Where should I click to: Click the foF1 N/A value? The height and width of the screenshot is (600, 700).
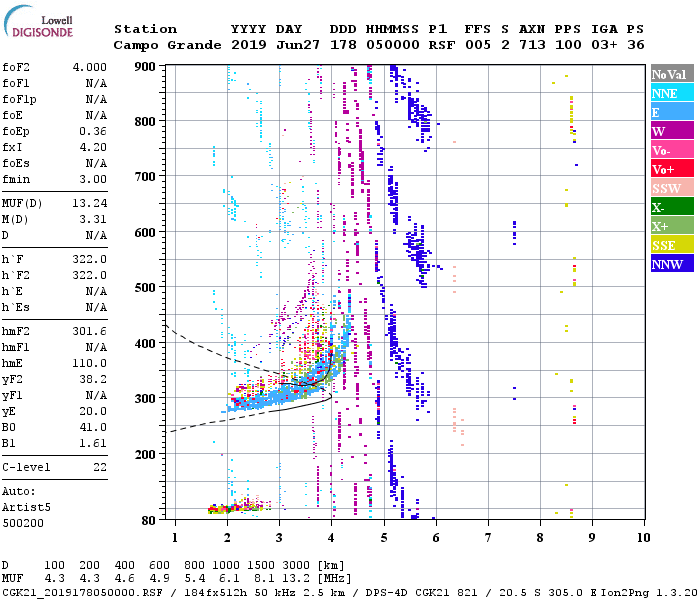point(96,83)
